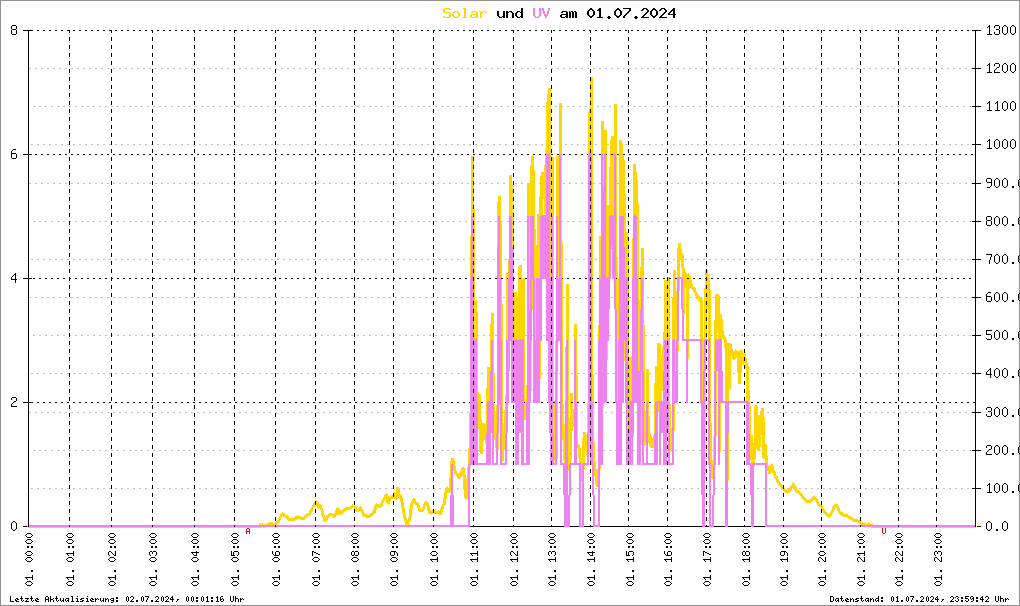Click the right axis label '600.'
The height and width of the screenshot is (606, 1020).
click(x=1001, y=298)
